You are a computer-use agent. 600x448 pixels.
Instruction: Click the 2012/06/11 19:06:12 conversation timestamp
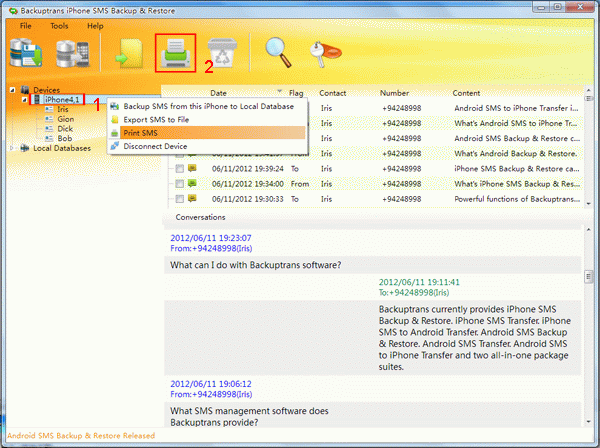(211, 384)
